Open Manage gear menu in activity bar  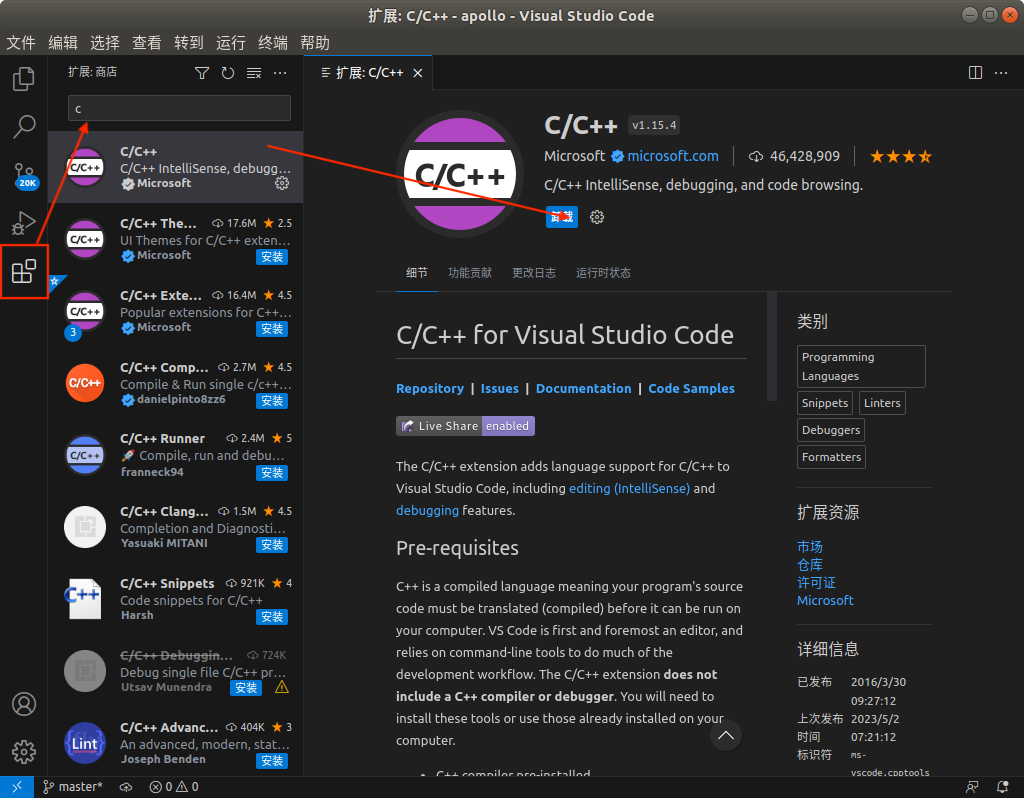[x=24, y=751]
